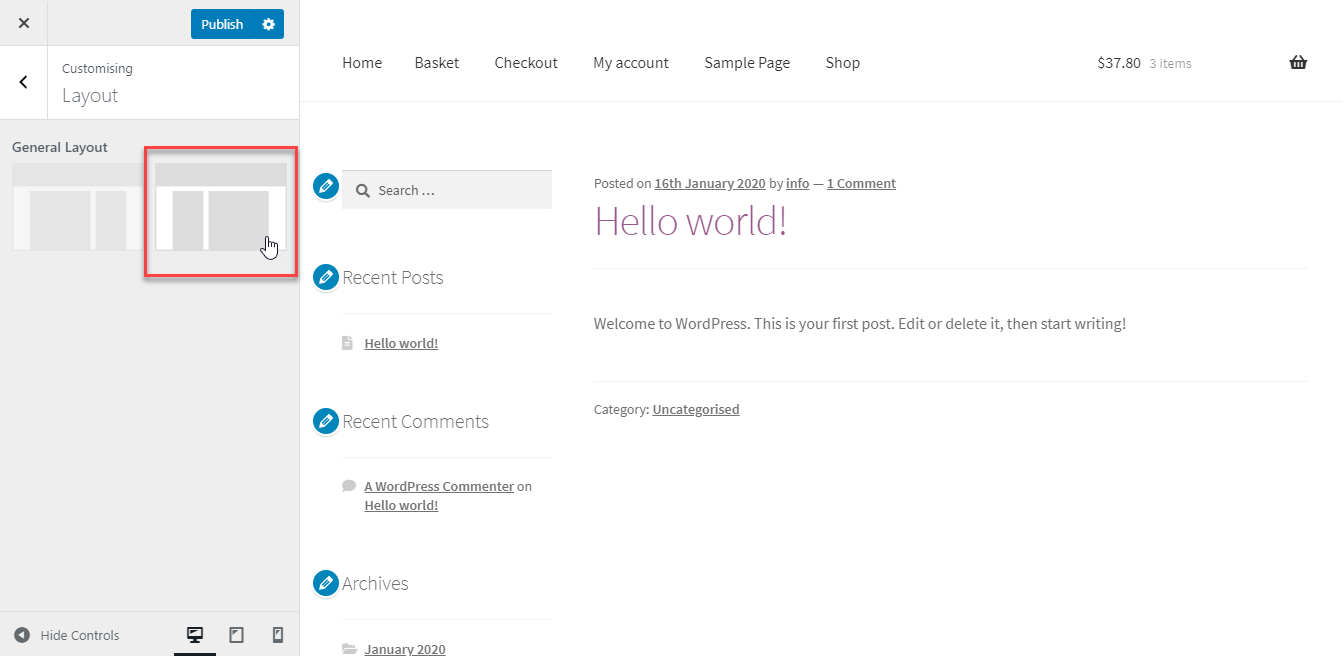
Task: Open the Home menu item
Action: point(362,63)
